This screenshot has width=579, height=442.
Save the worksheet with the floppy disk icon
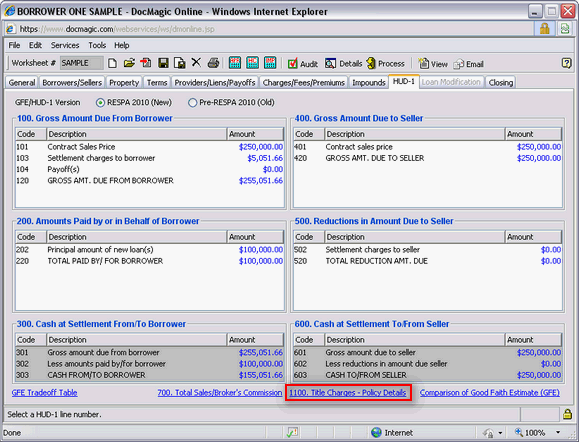(163, 64)
